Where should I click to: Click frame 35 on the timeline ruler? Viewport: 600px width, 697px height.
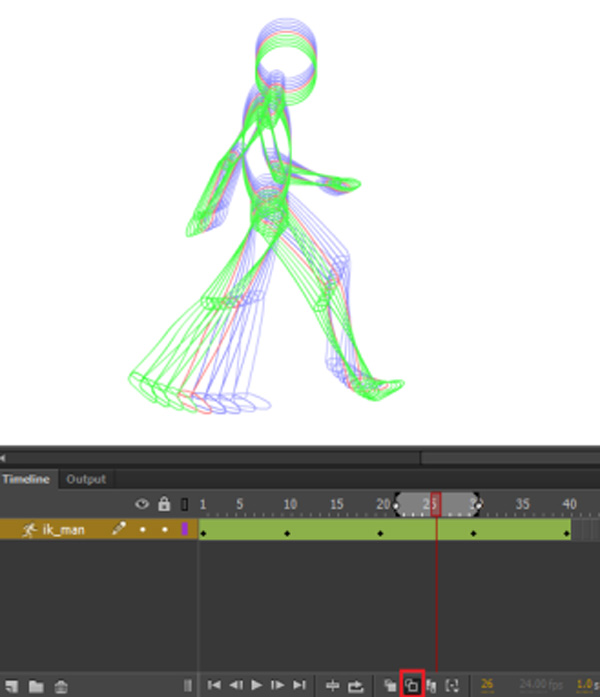click(x=523, y=504)
